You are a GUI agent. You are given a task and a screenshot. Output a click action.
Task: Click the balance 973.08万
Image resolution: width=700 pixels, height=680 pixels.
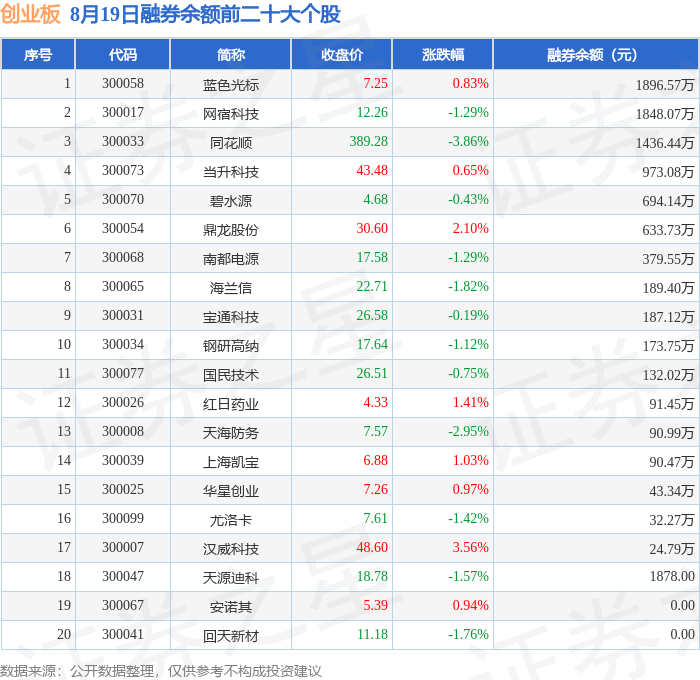[668, 171]
